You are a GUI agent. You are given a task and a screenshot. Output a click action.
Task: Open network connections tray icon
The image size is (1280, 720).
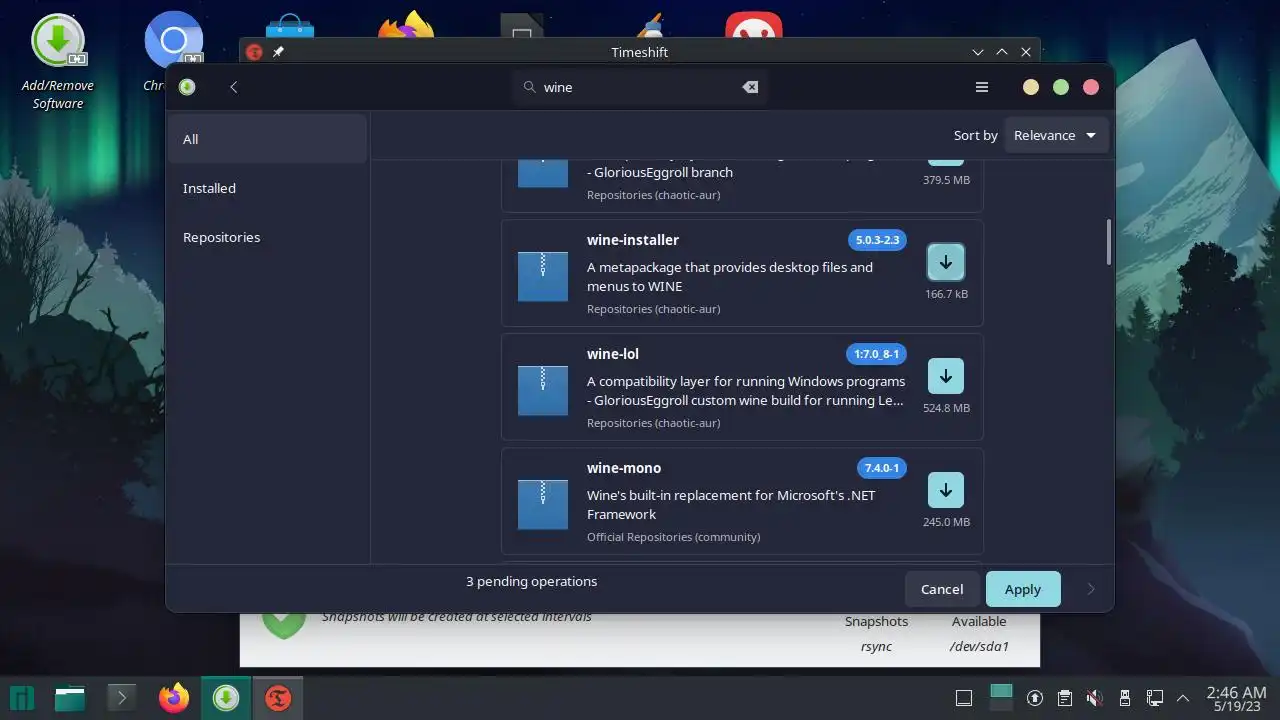point(1155,698)
